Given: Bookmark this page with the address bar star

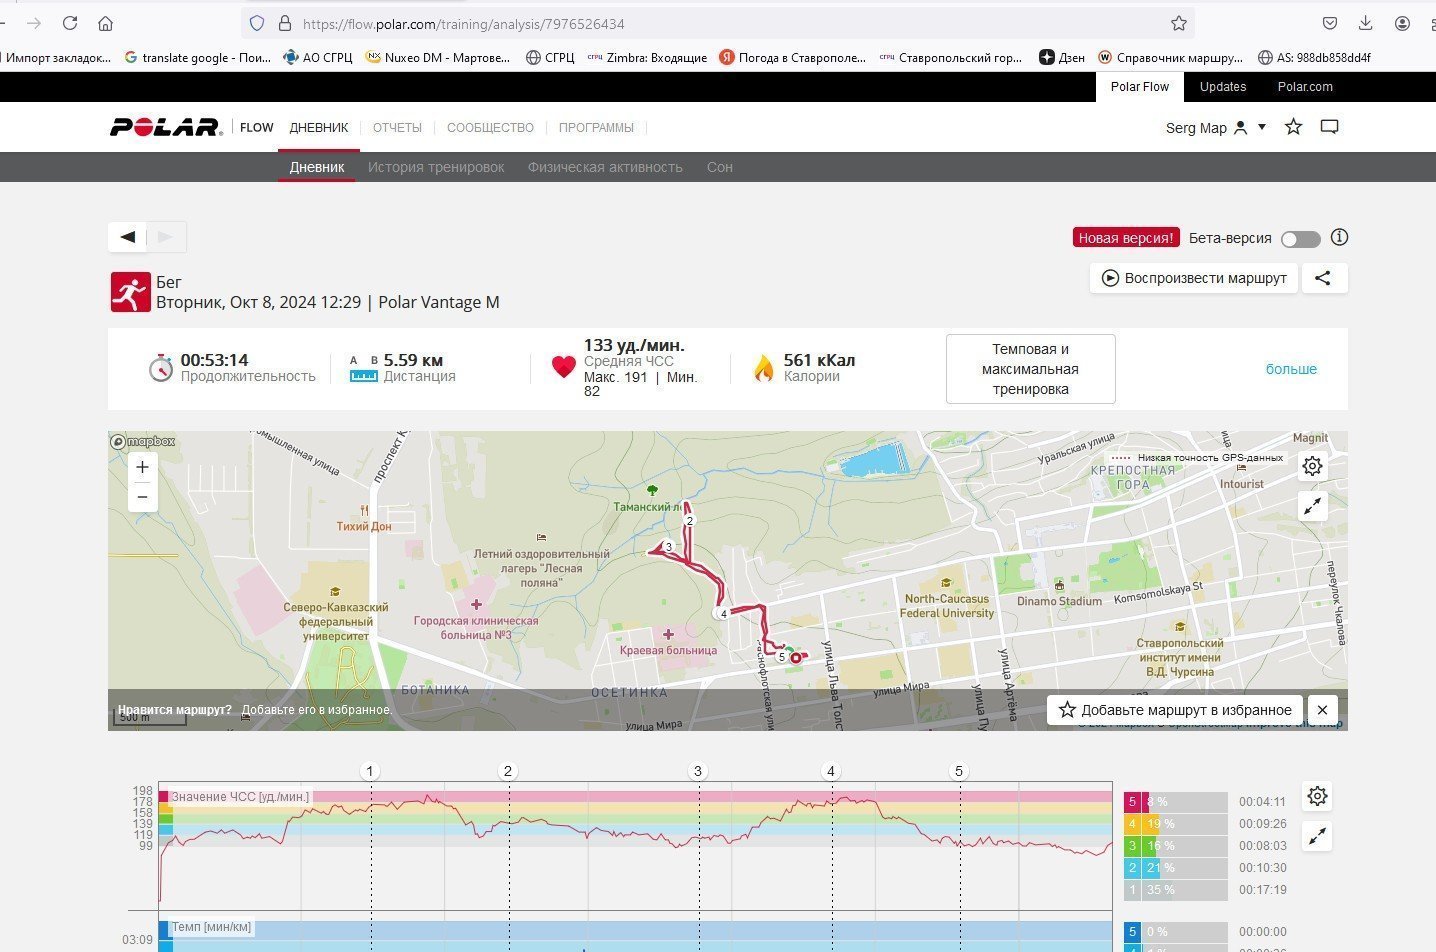Looking at the screenshot, I should click(x=1179, y=23).
